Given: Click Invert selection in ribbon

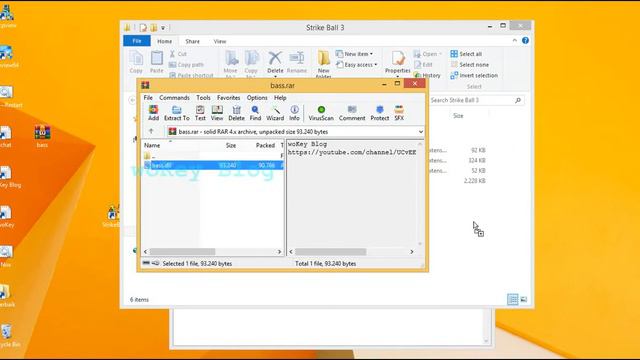Looking at the screenshot, I should 474,76.
